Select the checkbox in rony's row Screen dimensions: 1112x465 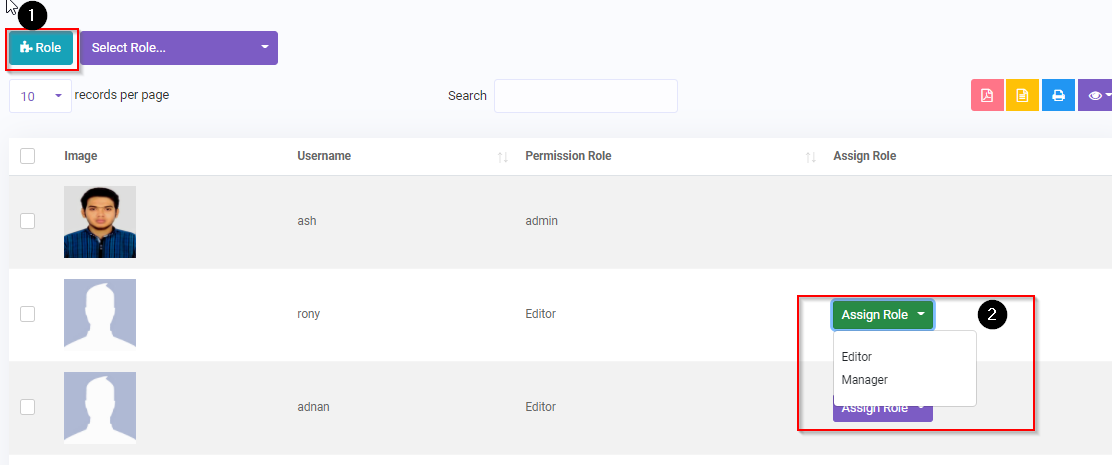pos(28,314)
